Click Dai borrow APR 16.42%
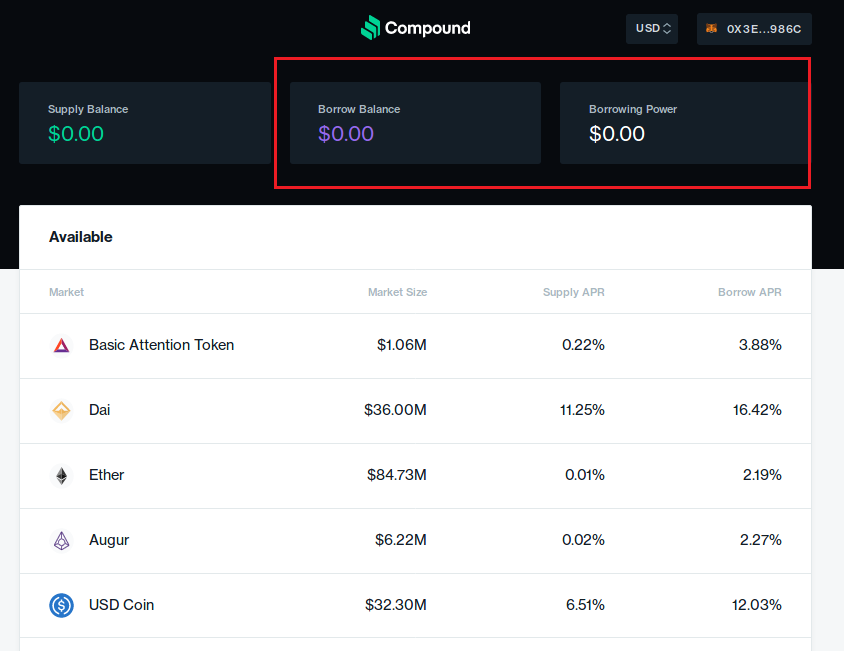This screenshot has width=844, height=656. click(x=757, y=410)
